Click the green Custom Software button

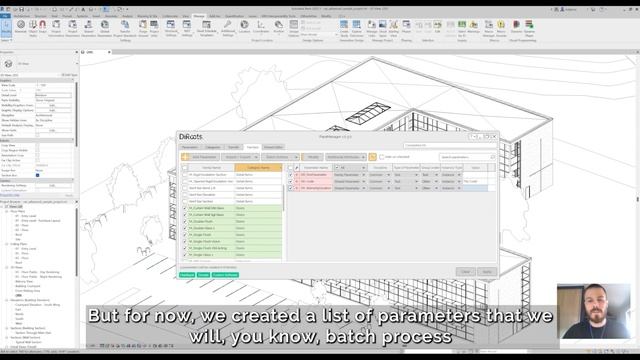pos(225,275)
